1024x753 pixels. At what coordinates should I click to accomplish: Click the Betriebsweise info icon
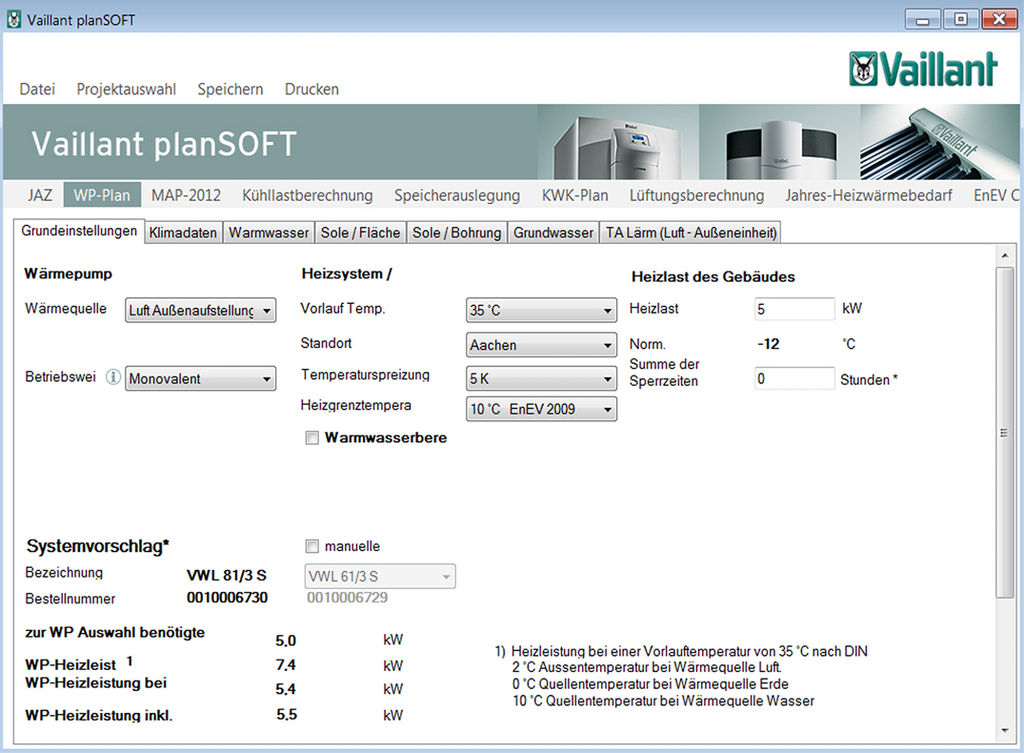pos(113,377)
